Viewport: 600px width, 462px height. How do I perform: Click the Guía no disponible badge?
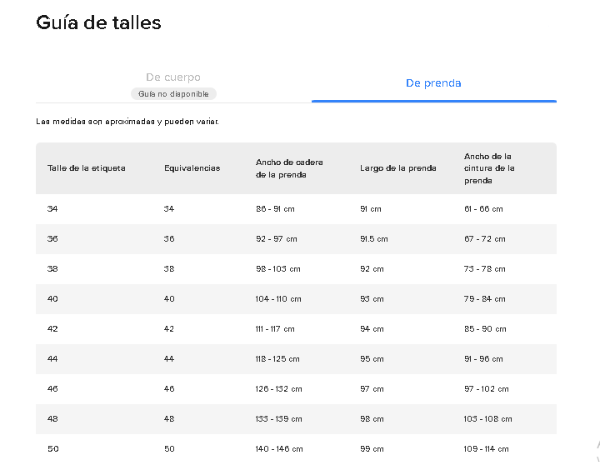pyautogui.click(x=173, y=93)
